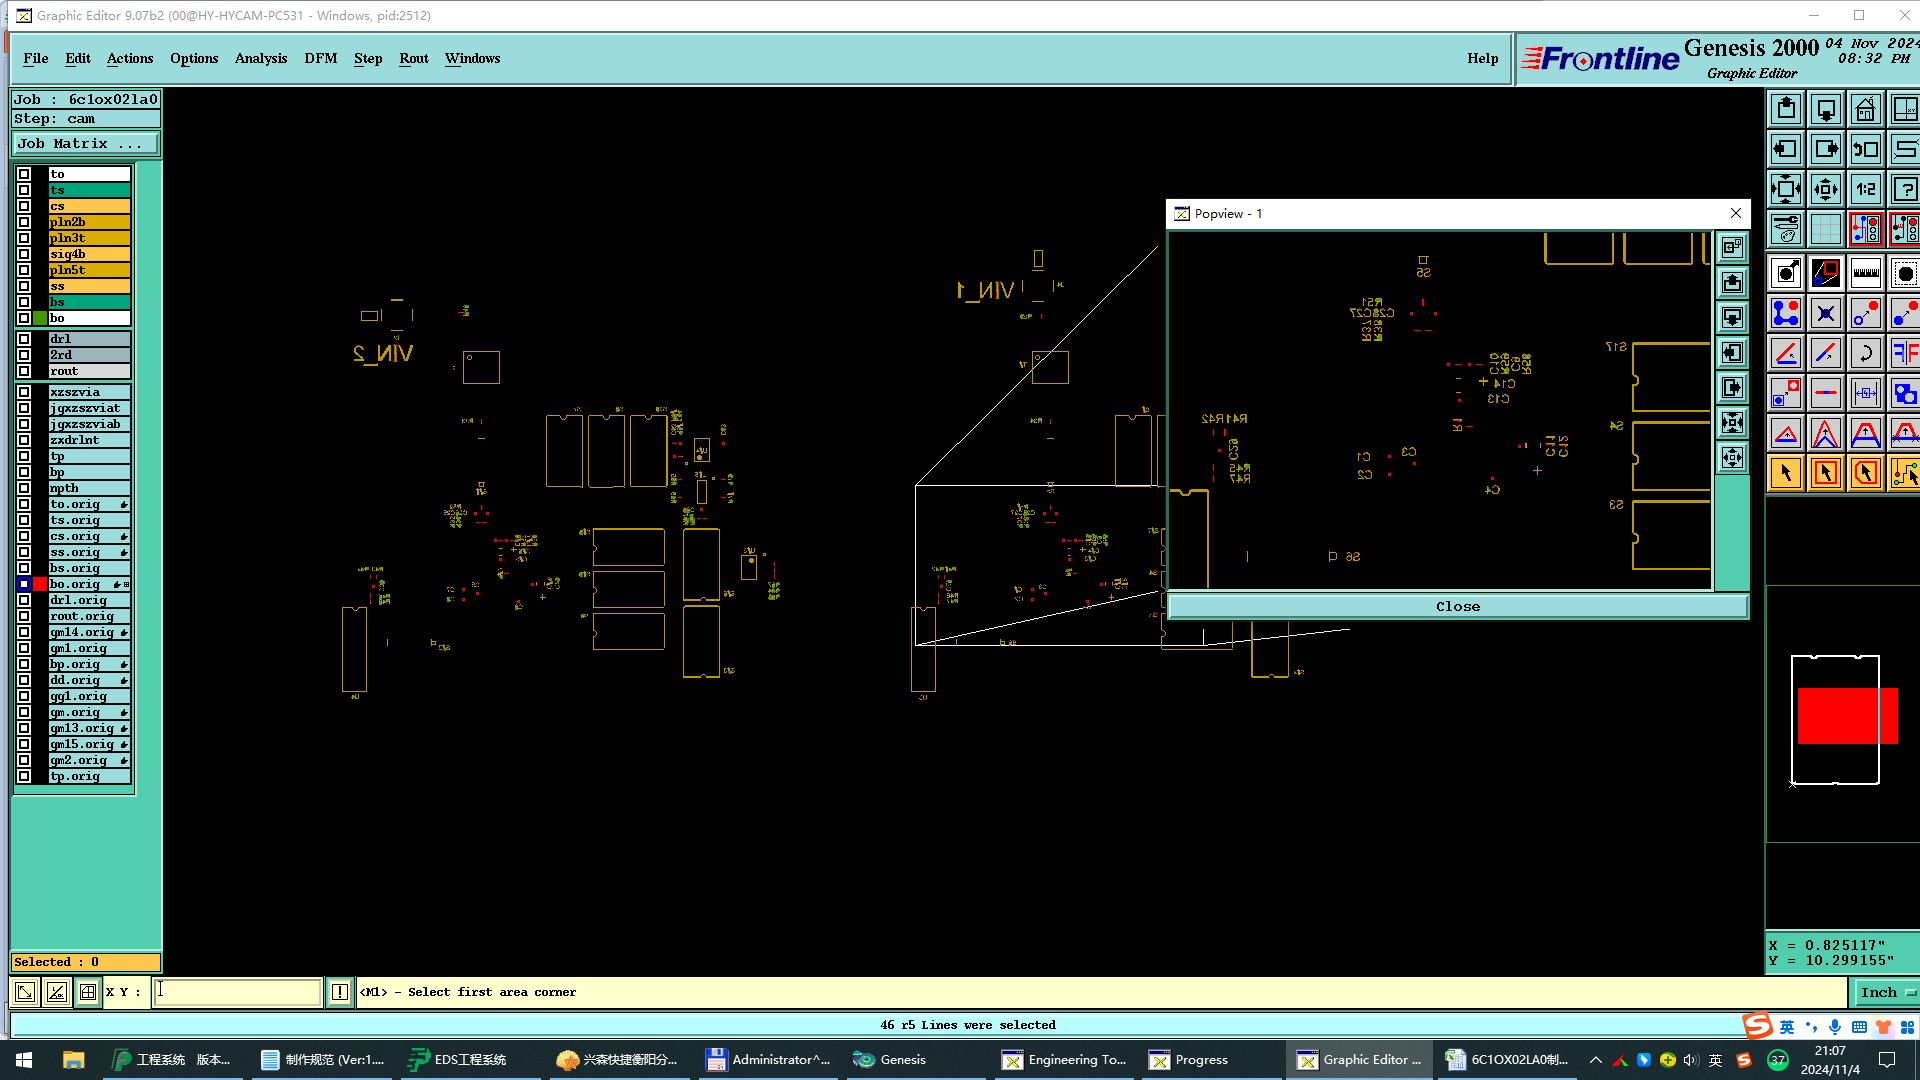This screenshot has width=1920, height=1080.
Task: Open the wrench and palette settings icon
Action: (x=1785, y=229)
